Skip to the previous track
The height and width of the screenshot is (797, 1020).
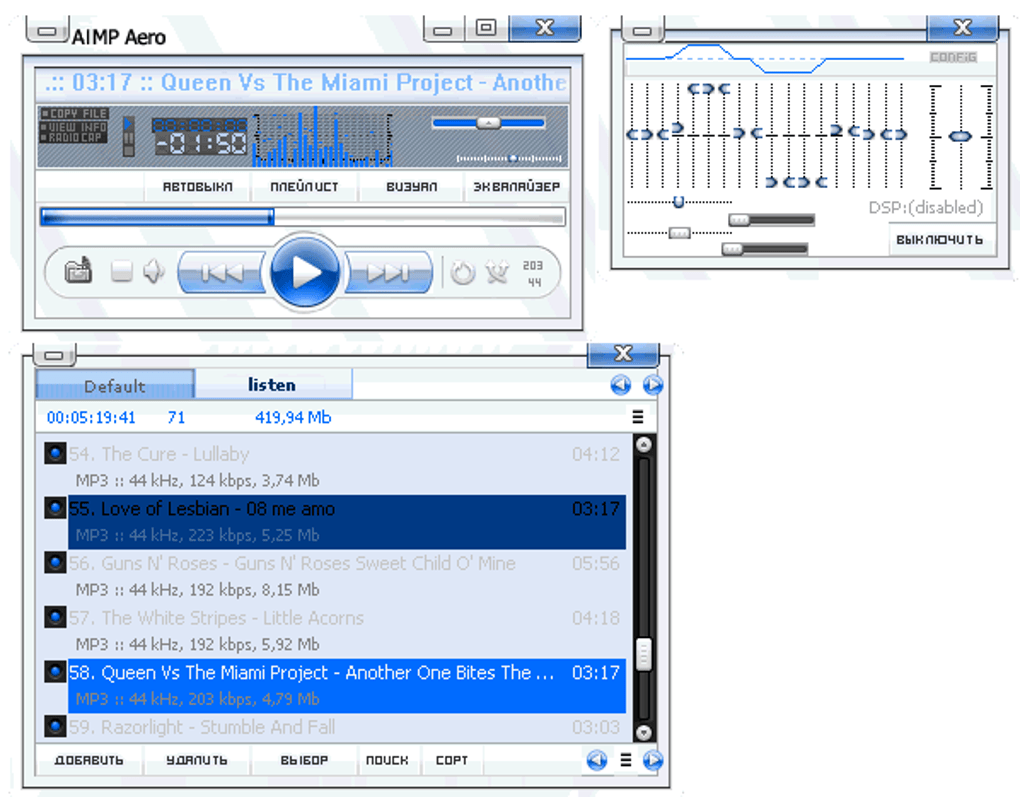pos(221,273)
